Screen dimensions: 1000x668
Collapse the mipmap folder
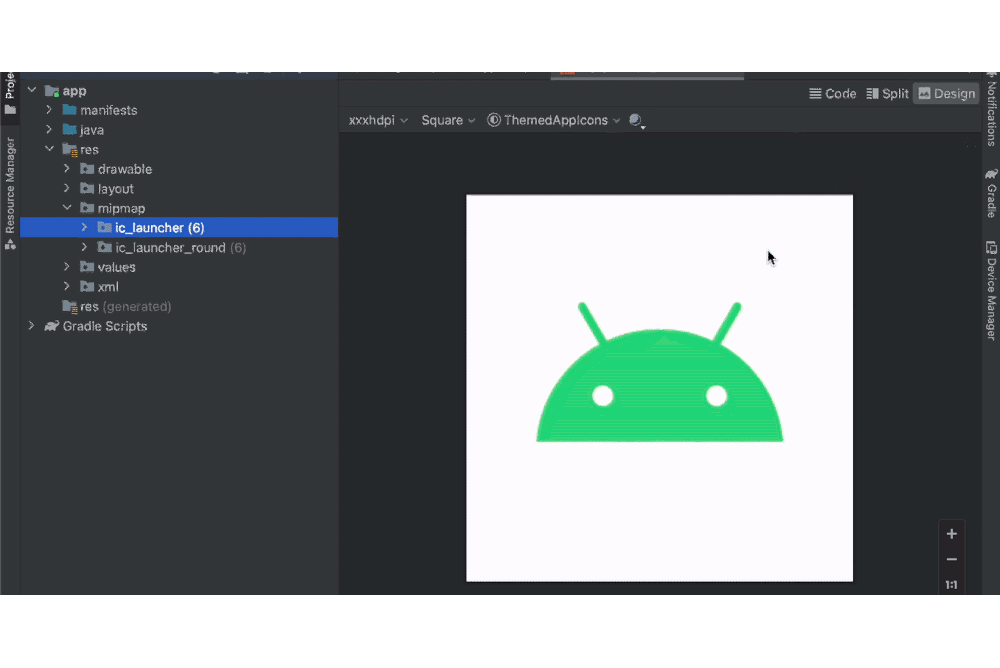point(67,208)
